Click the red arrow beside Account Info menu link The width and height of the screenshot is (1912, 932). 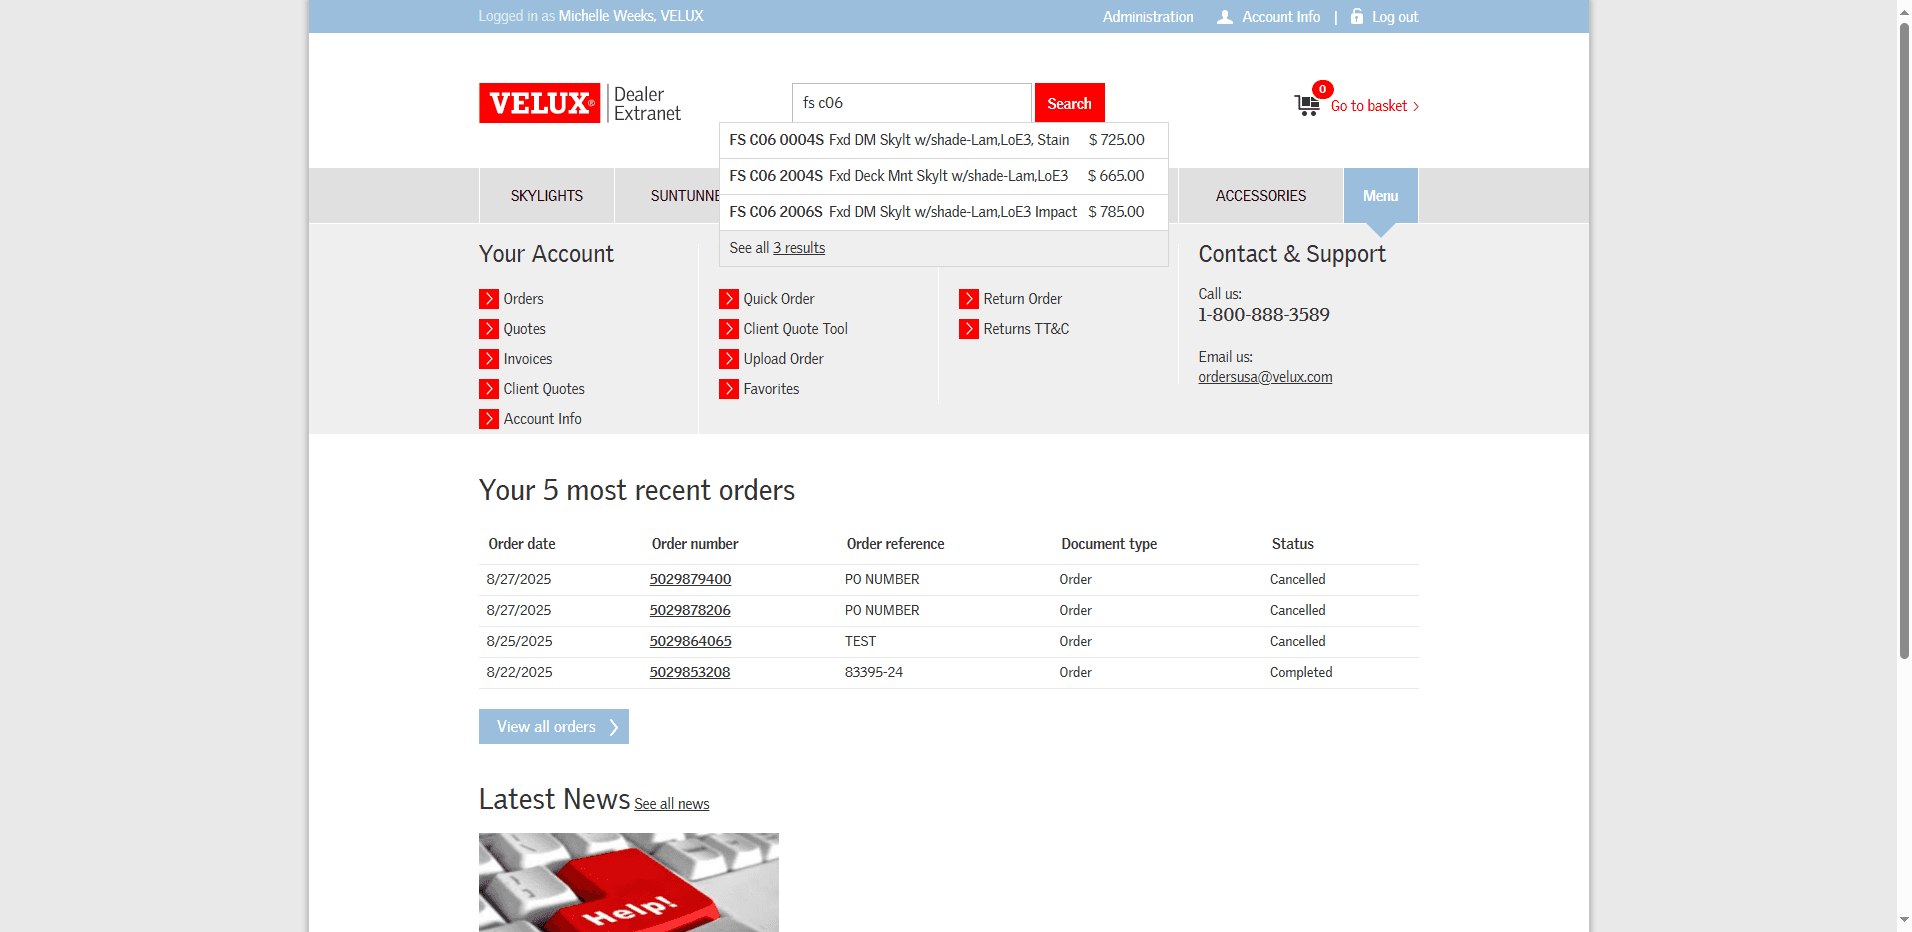(x=489, y=419)
